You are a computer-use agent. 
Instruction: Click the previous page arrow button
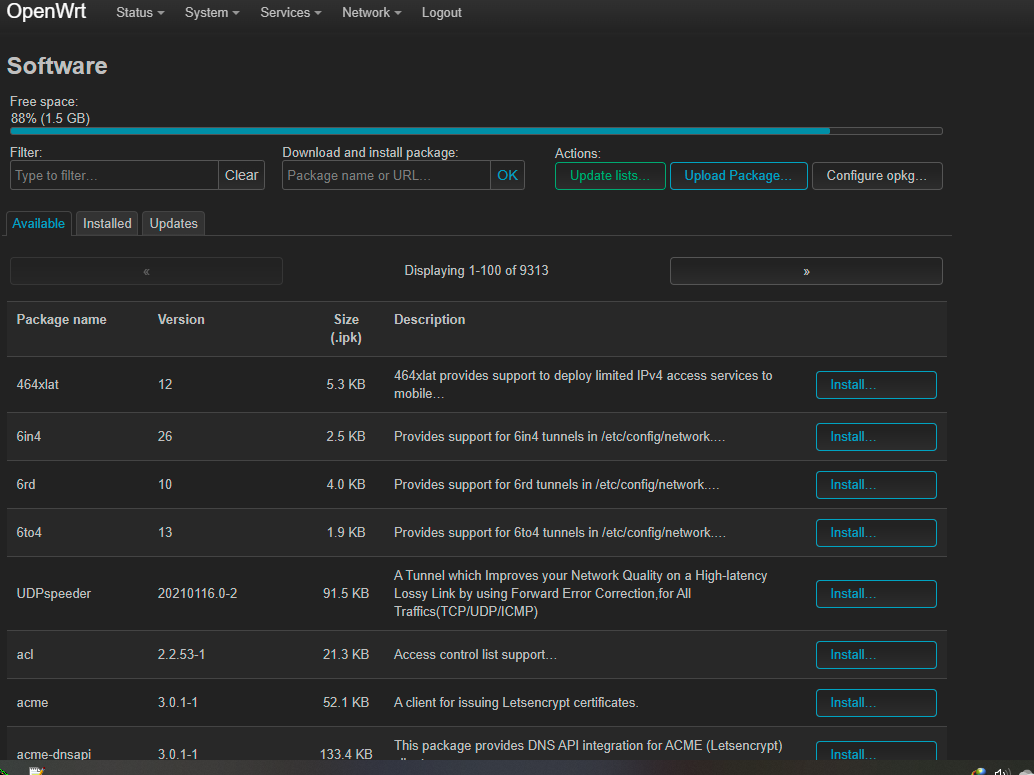click(146, 271)
